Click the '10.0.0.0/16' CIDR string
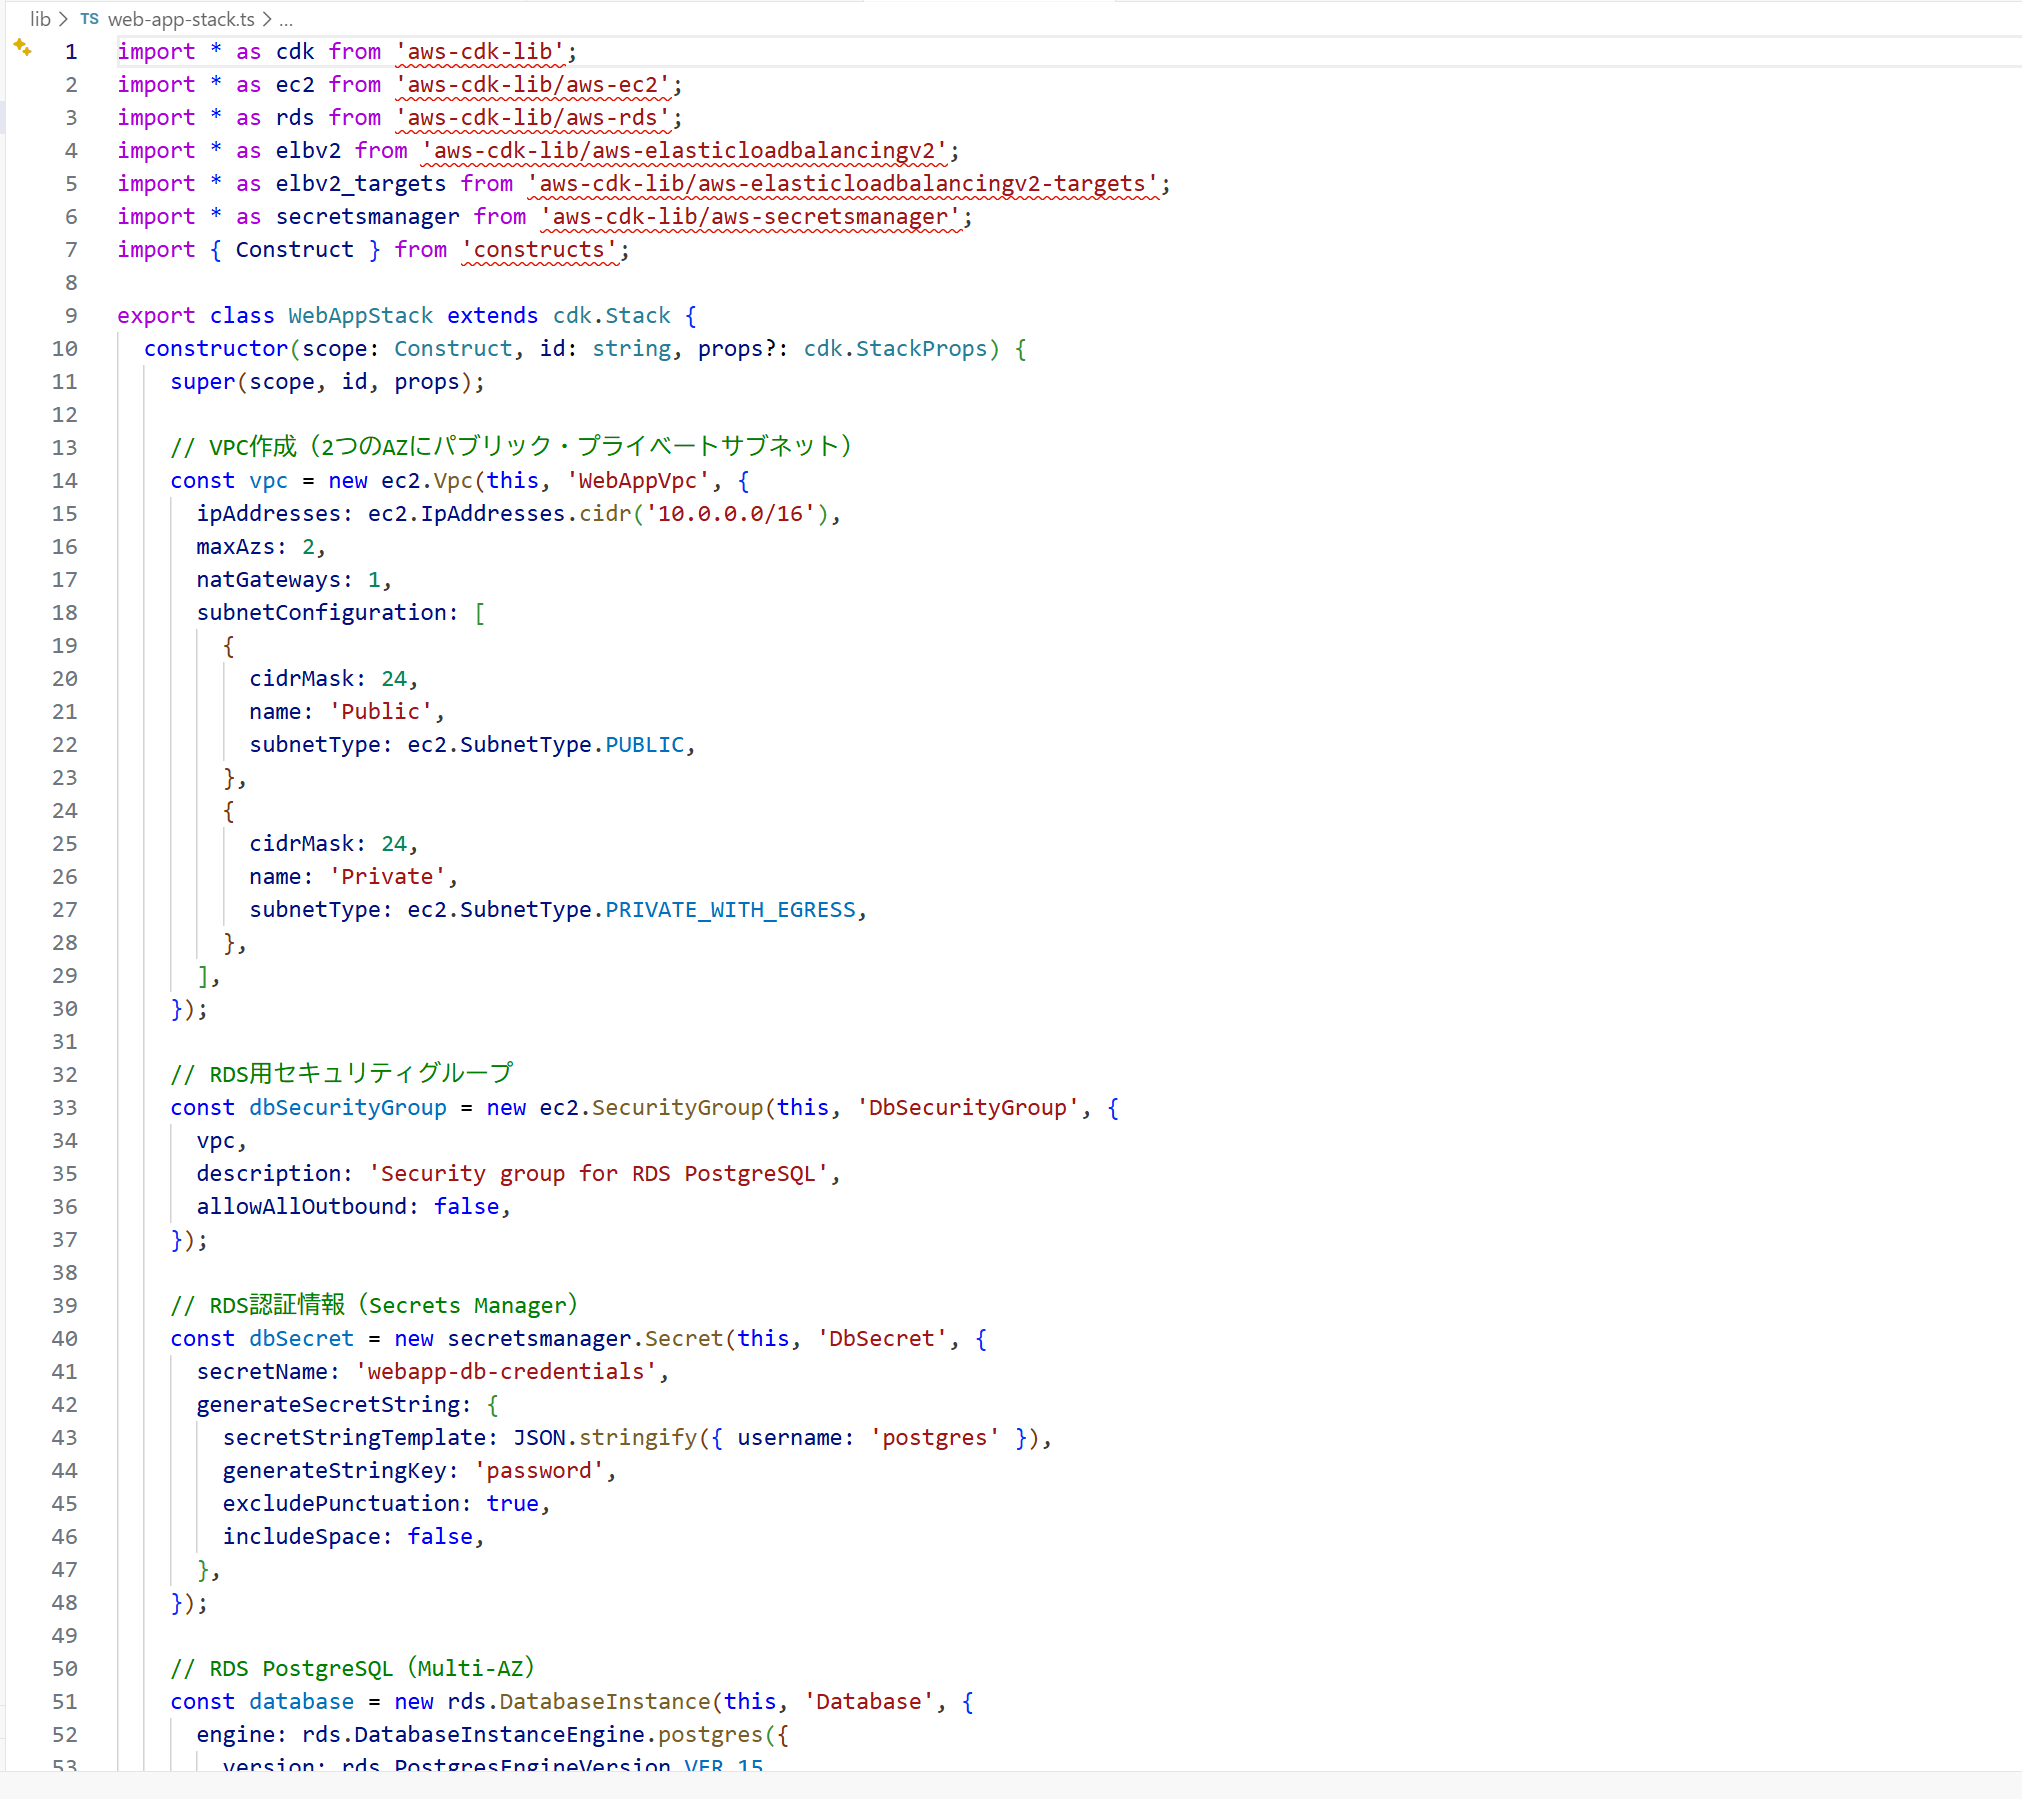This screenshot has width=2022, height=1799. [x=730, y=513]
